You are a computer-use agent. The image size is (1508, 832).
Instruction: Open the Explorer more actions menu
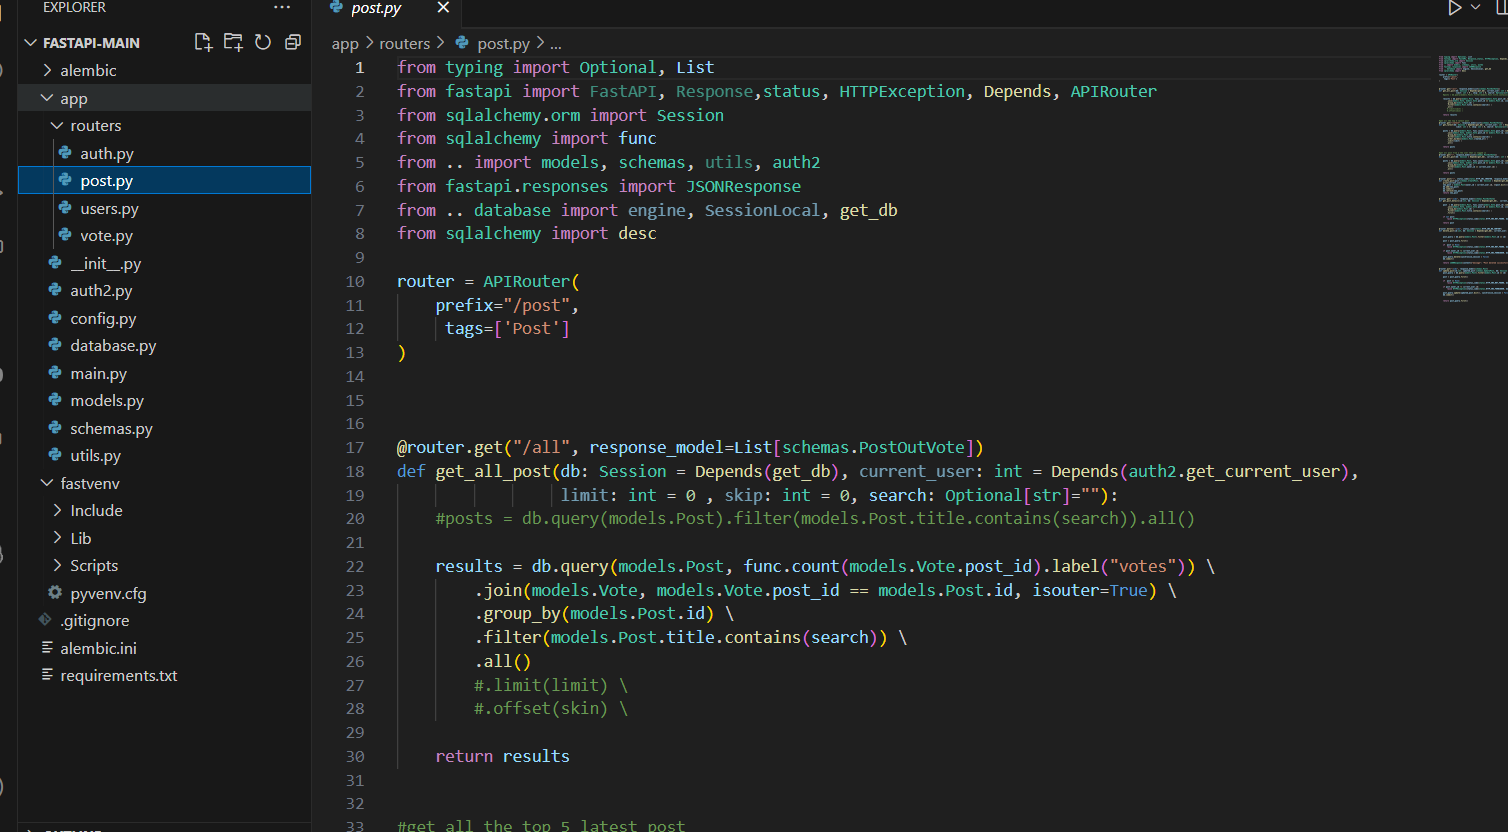click(x=282, y=7)
